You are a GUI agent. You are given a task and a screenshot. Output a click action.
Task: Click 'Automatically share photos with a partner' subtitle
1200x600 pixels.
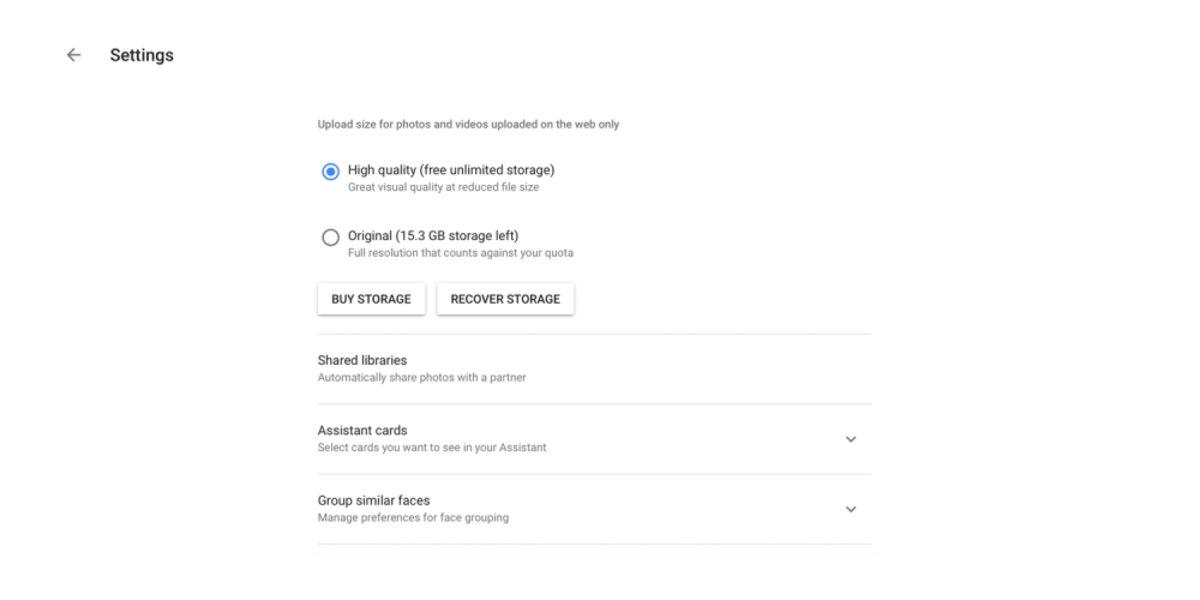click(x=422, y=377)
